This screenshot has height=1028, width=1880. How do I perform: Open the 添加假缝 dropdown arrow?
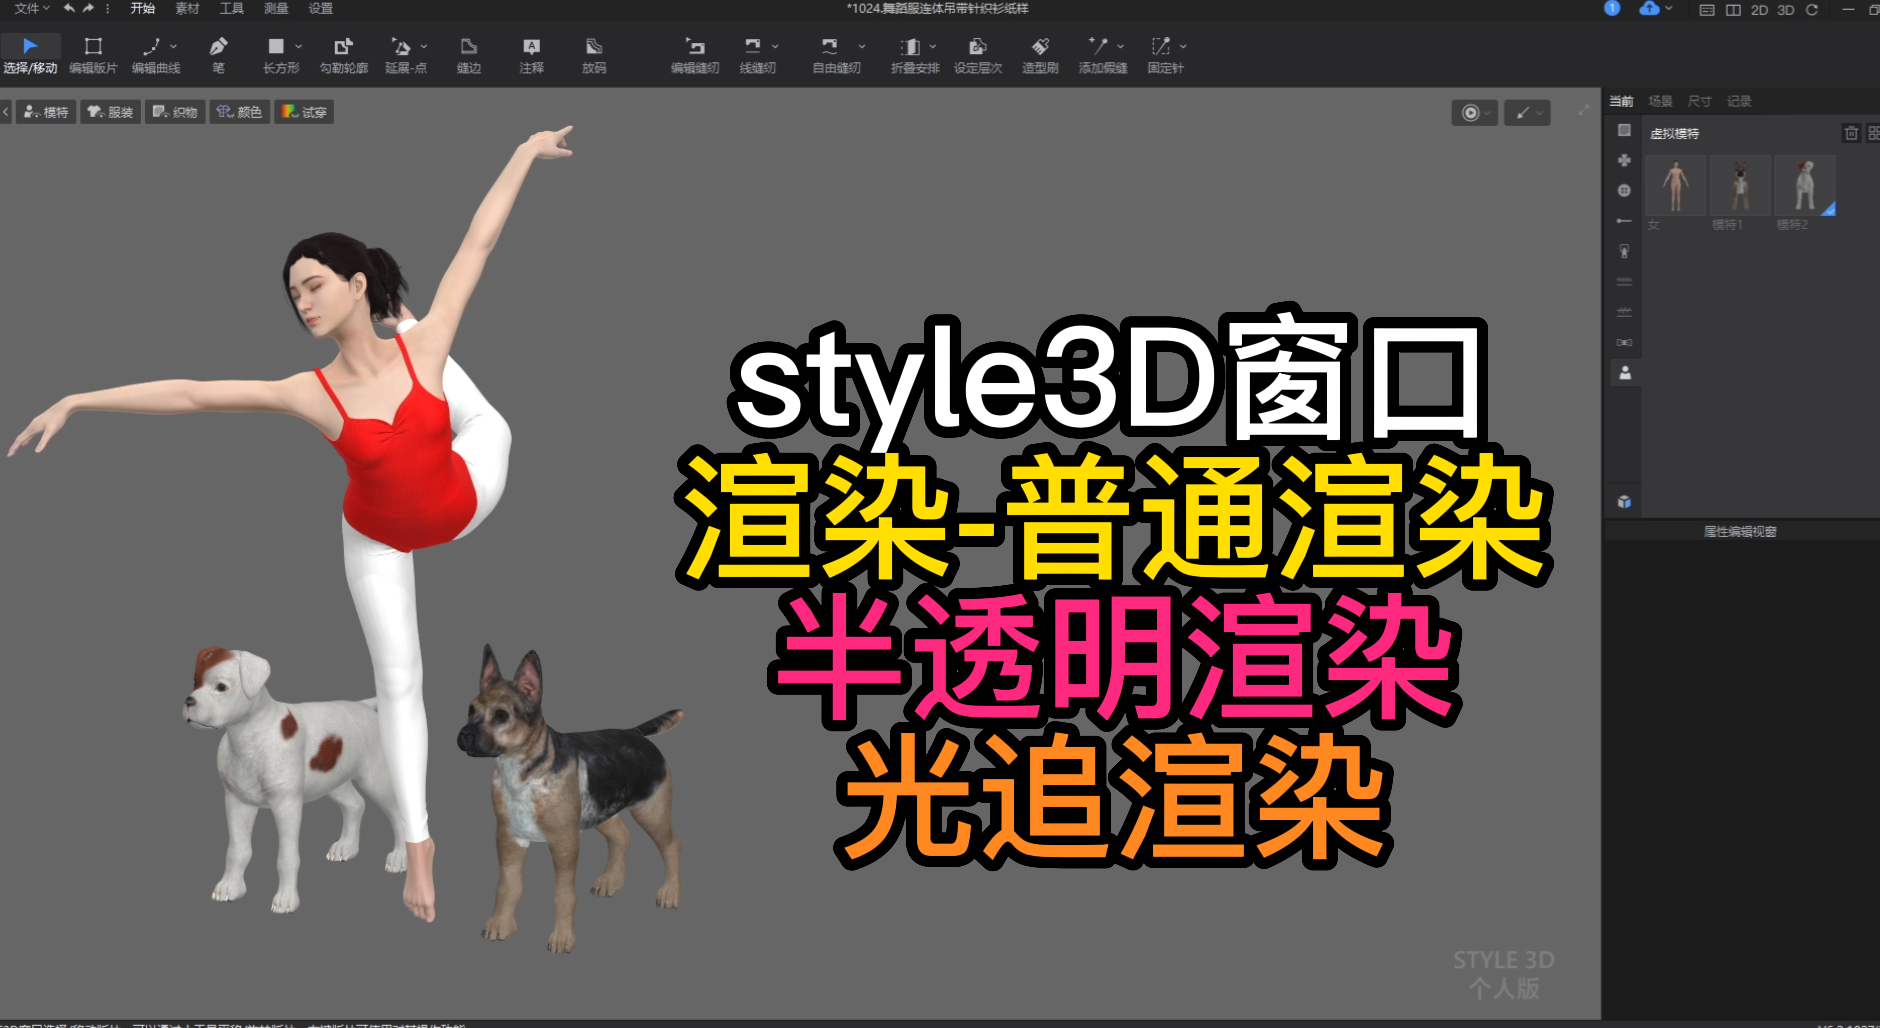pos(1121,46)
